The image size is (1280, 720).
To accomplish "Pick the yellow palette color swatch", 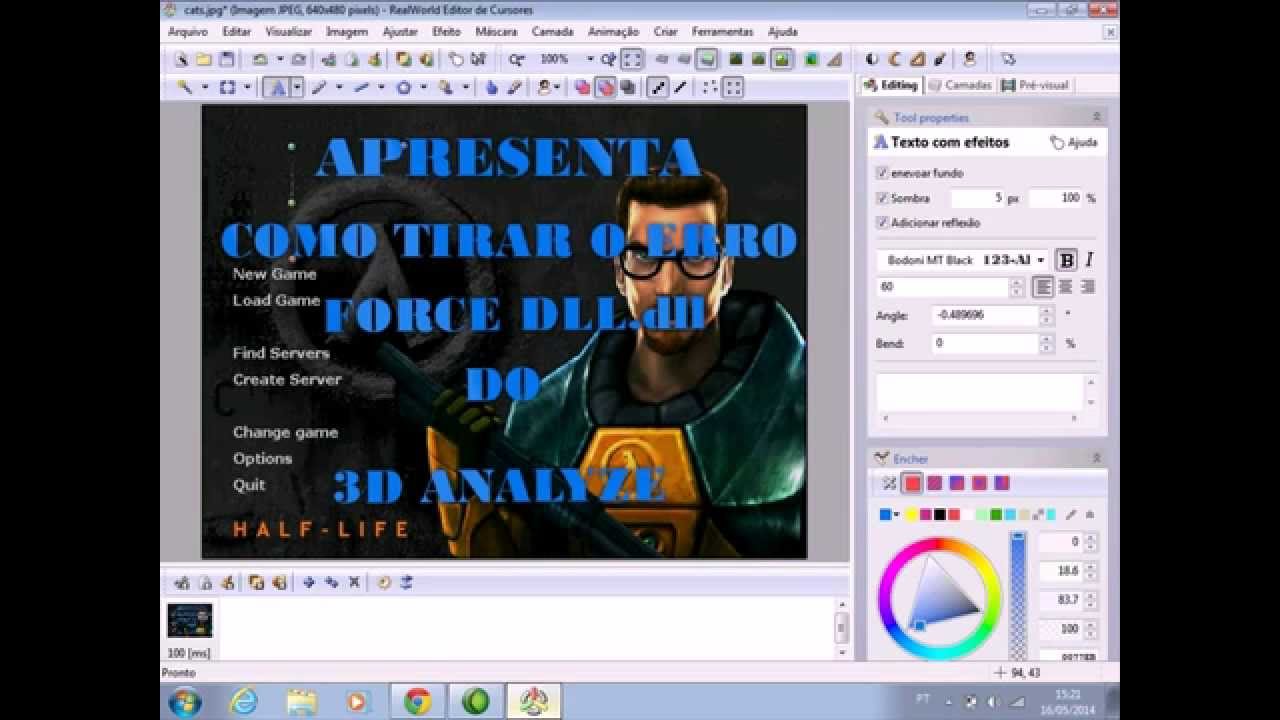I will (x=911, y=515).
